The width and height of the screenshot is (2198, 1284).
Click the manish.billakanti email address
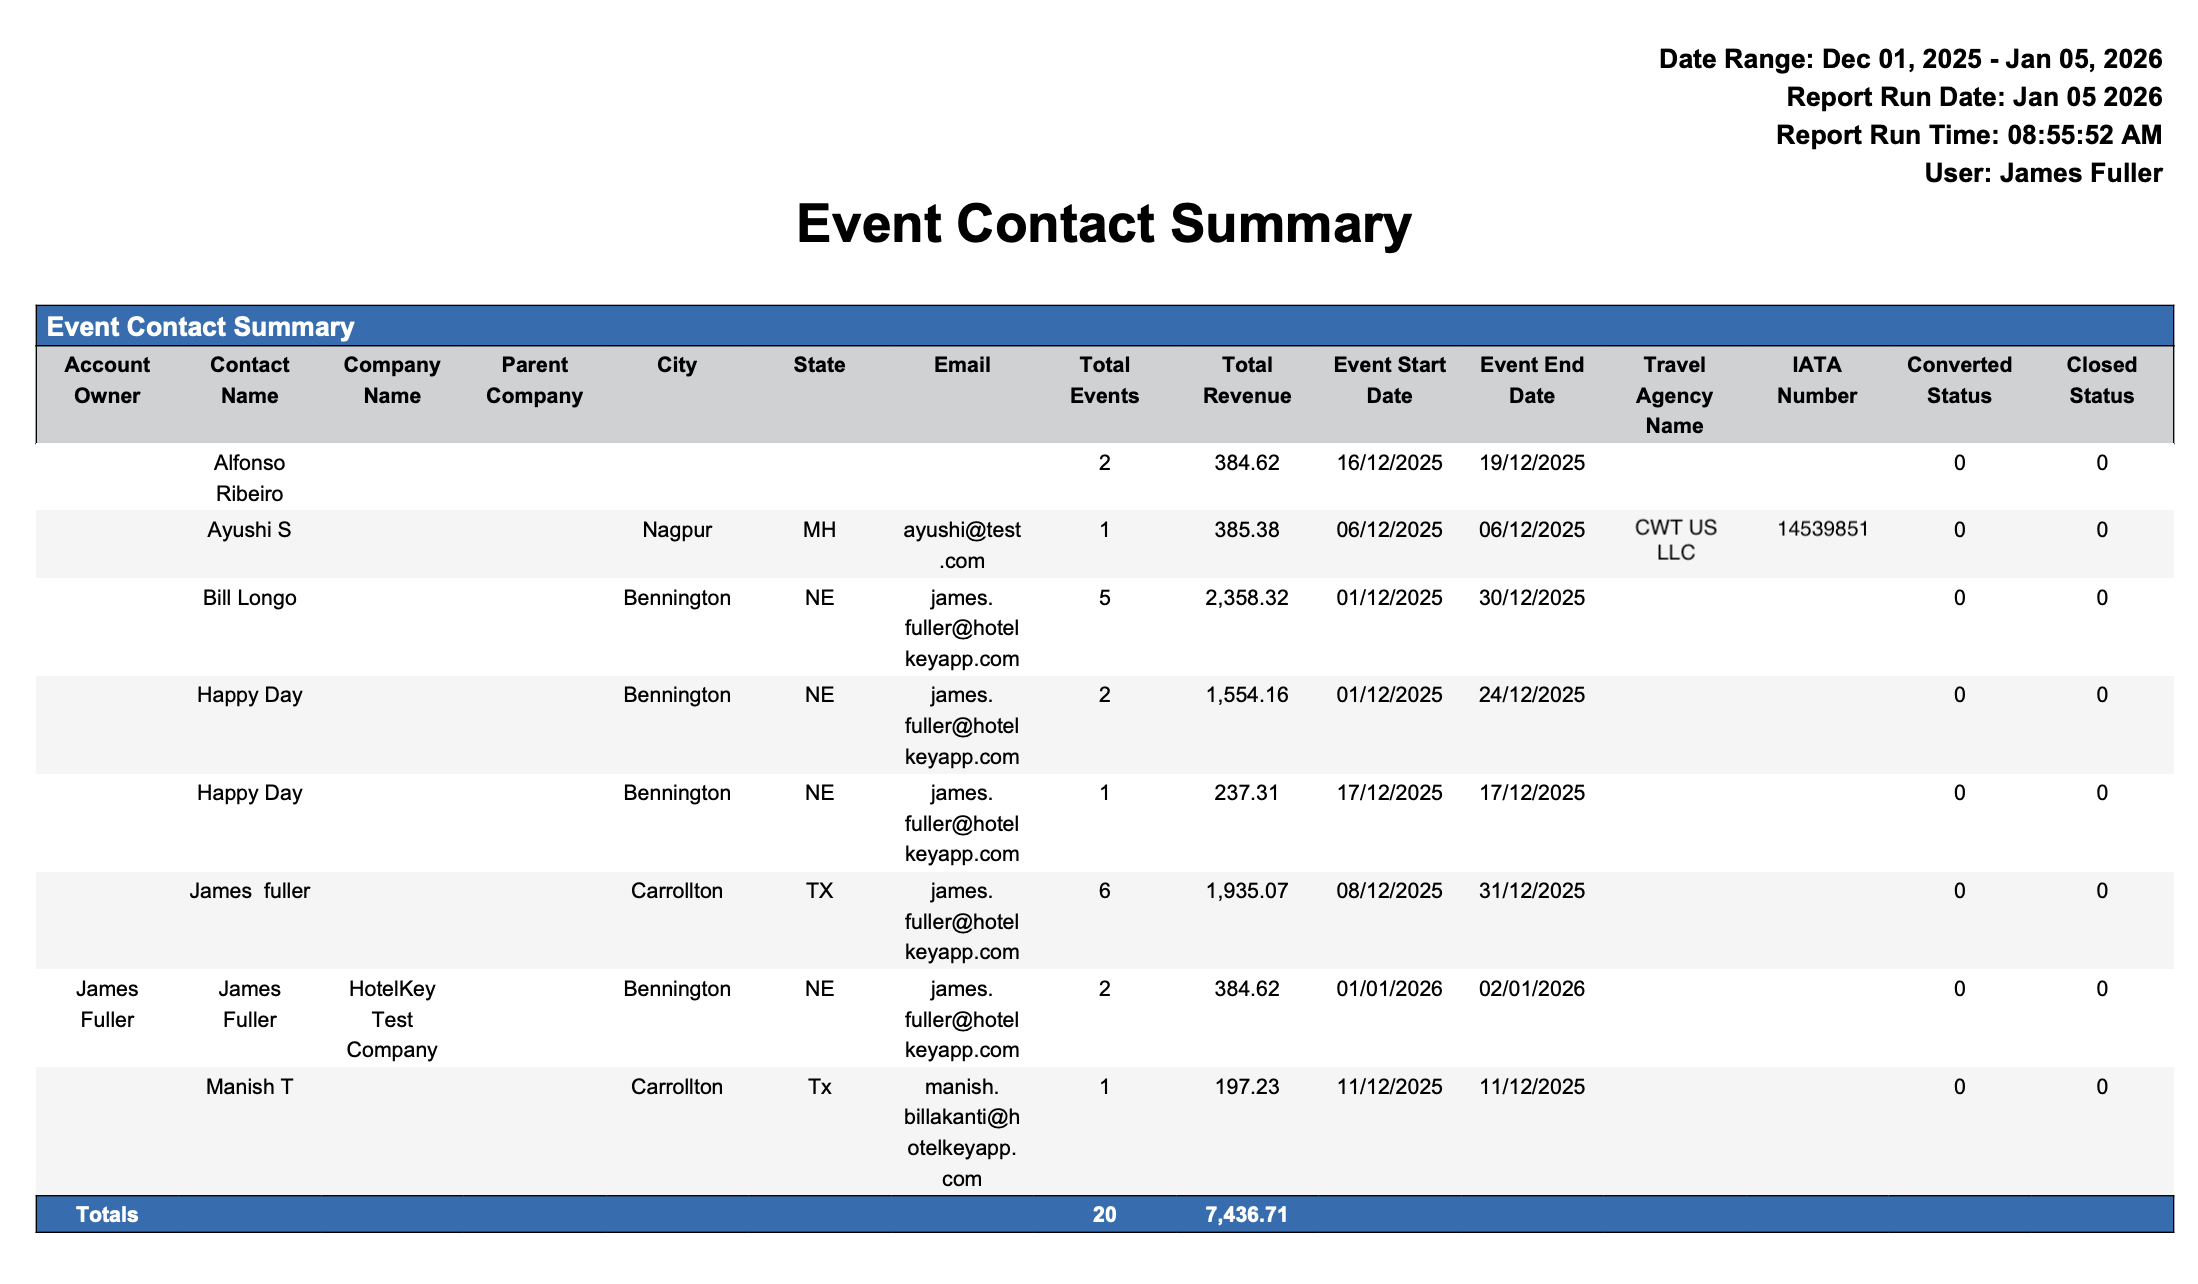[x=961, y=1132]
